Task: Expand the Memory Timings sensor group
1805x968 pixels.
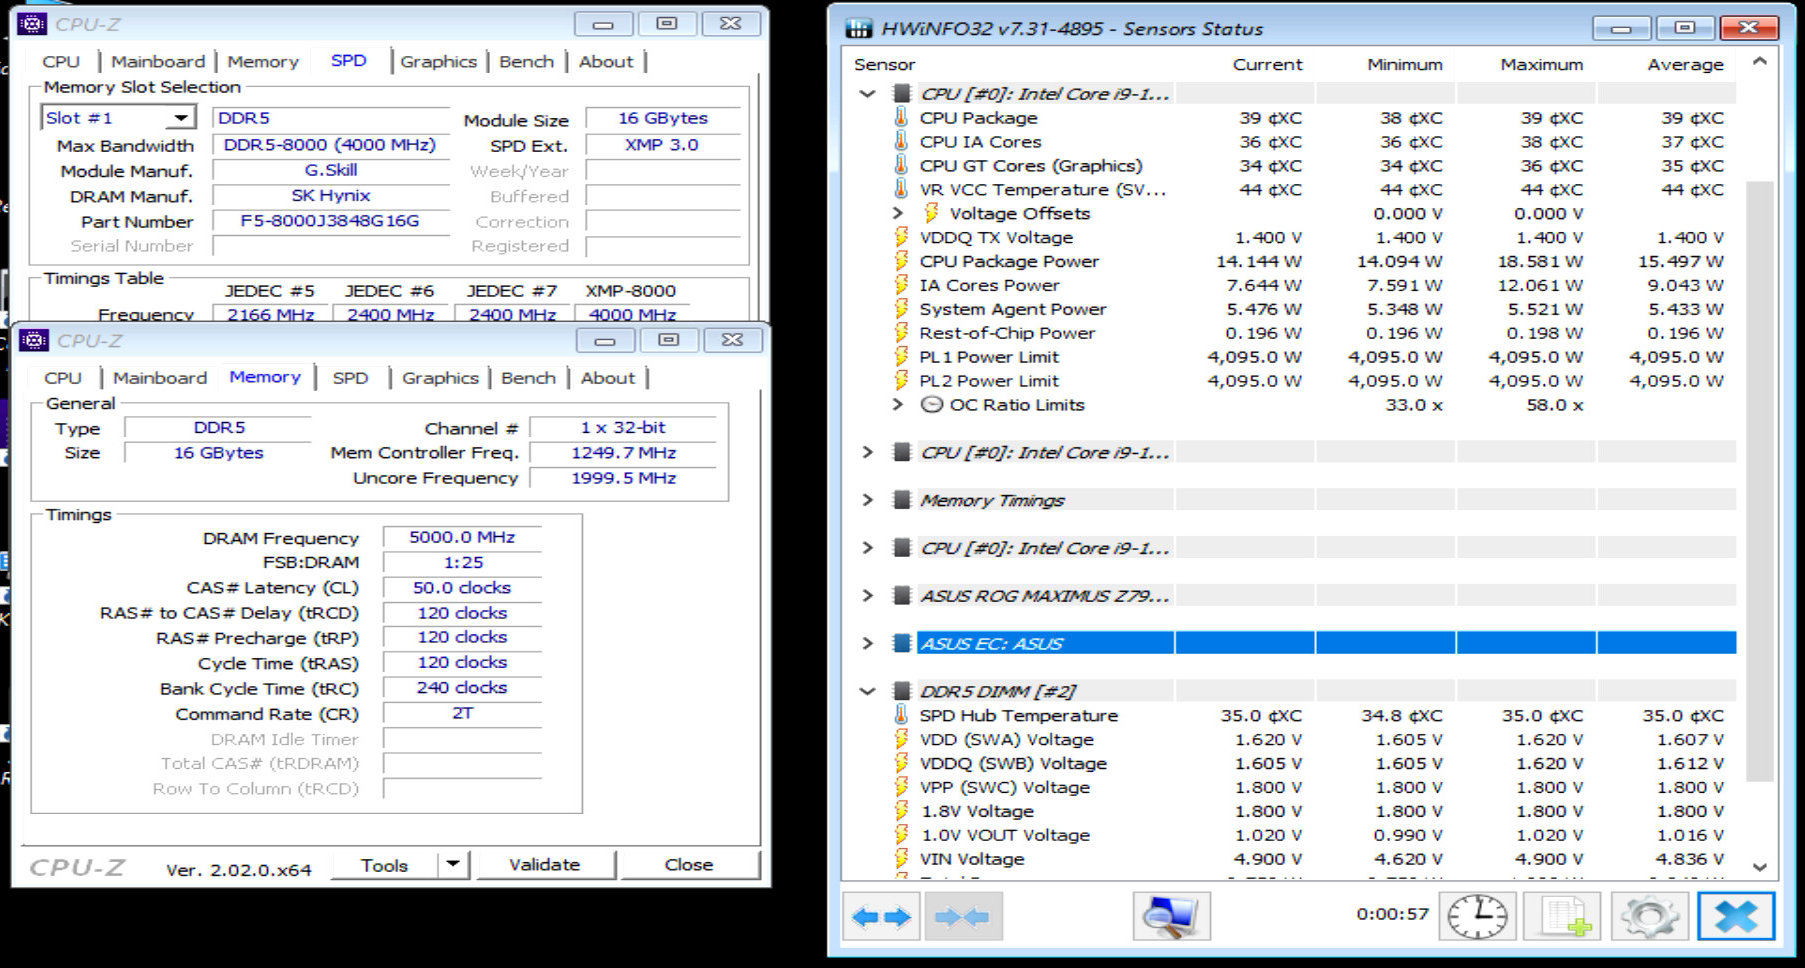Action: [x=868, y=500]
